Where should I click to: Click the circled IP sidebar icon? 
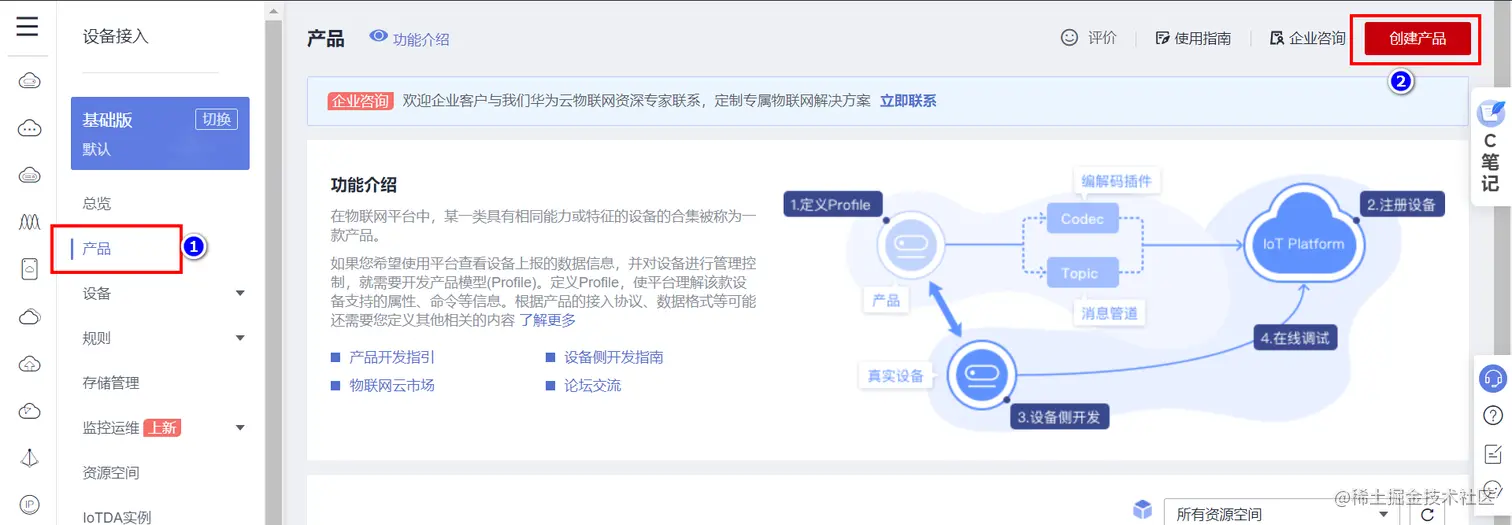click(x=30, y=504)
